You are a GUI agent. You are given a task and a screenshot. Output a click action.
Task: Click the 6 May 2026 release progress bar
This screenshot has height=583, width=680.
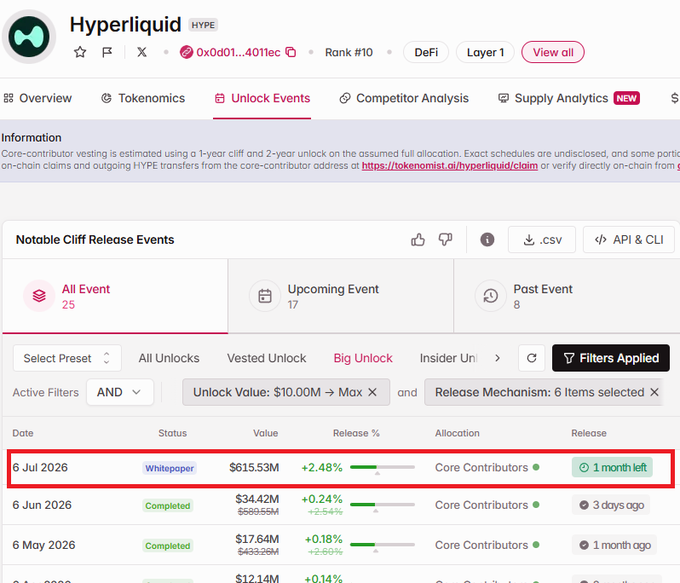pos(382,545)
